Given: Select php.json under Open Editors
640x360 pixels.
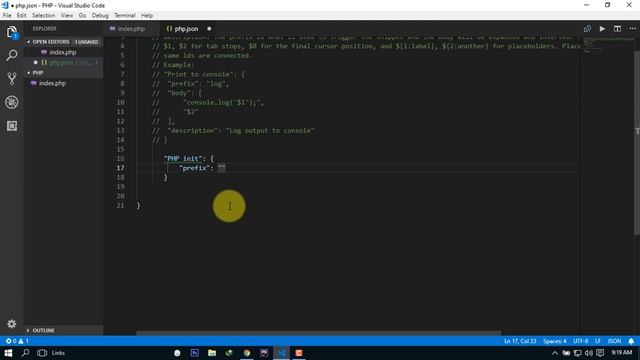Looking at the screenshot, I should 63,62.
